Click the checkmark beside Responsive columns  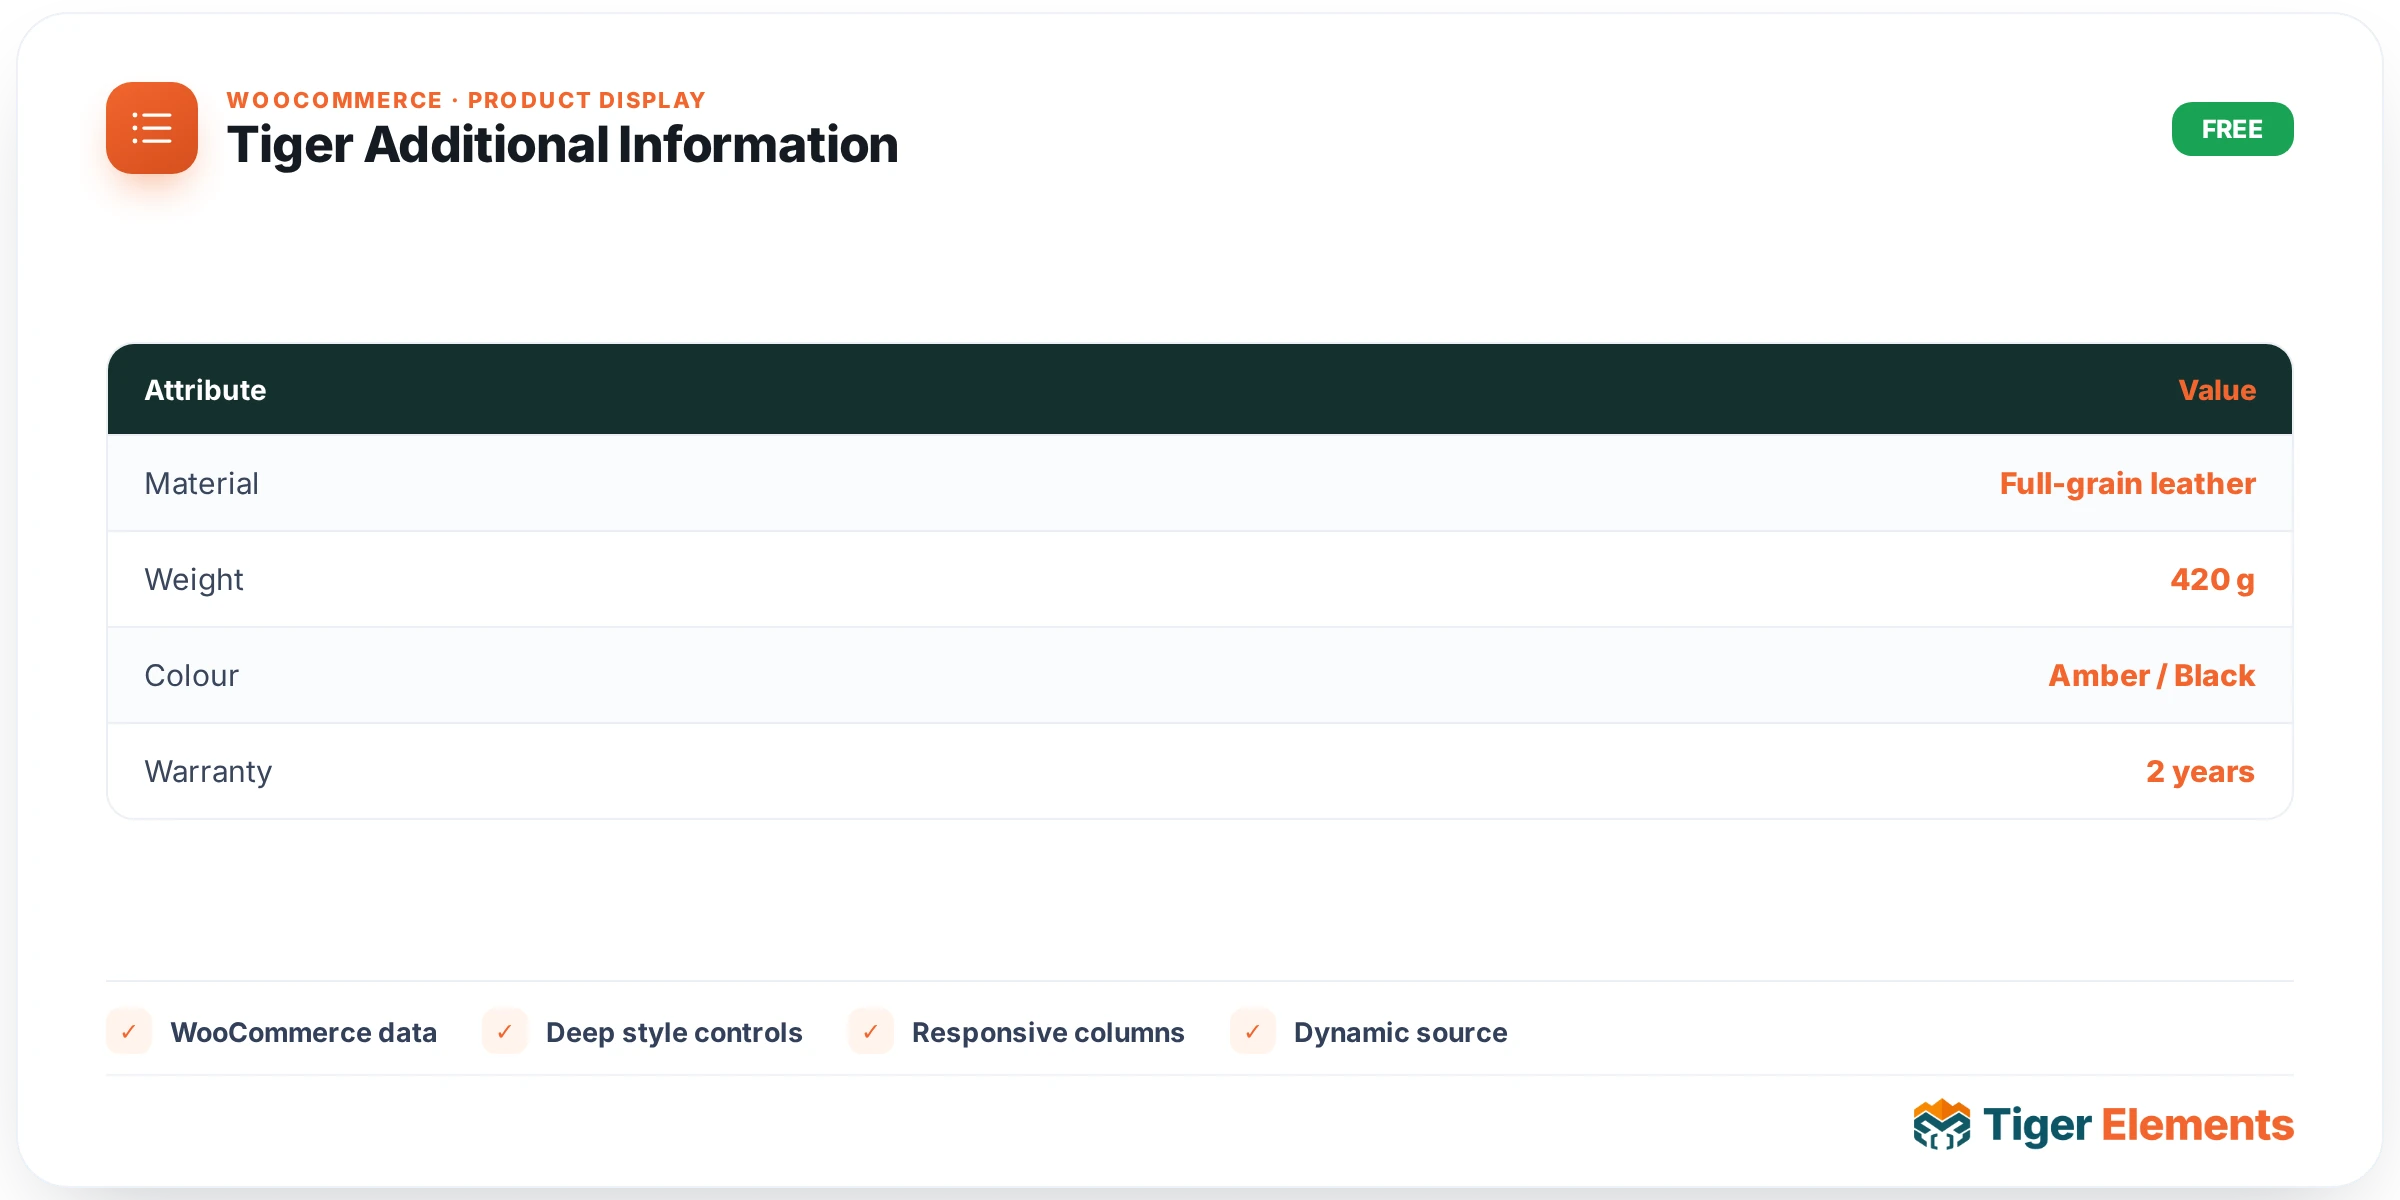[x=871, y=1031]
